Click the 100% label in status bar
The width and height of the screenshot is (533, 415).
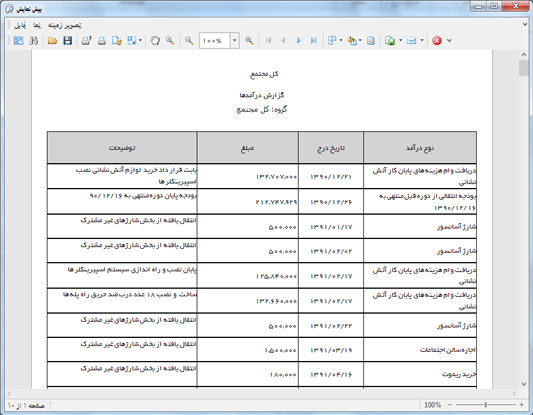click(x=432, y=405)
